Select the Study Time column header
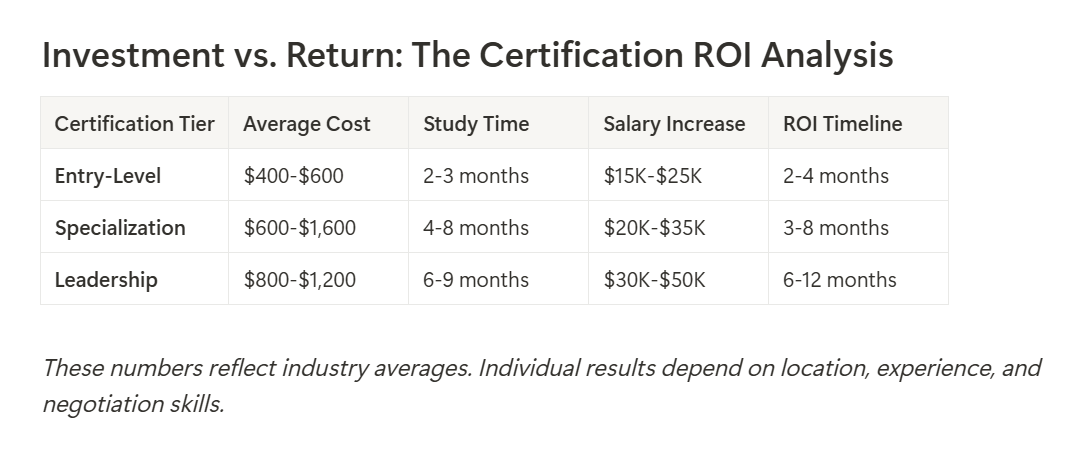Image resolution: width=1071 pixels, height=458 pixels. pyautogui.click(x=476, y=124)
